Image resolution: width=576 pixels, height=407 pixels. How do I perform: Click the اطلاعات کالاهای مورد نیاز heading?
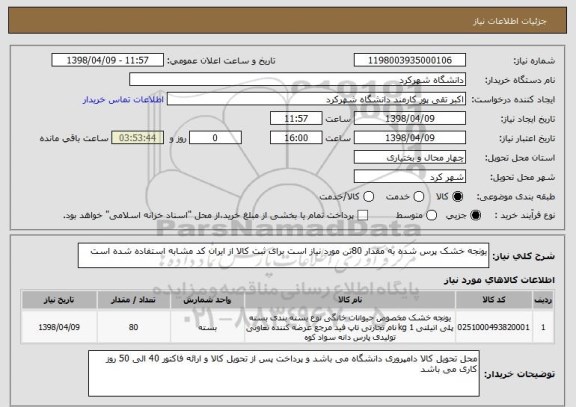[500, 280]
